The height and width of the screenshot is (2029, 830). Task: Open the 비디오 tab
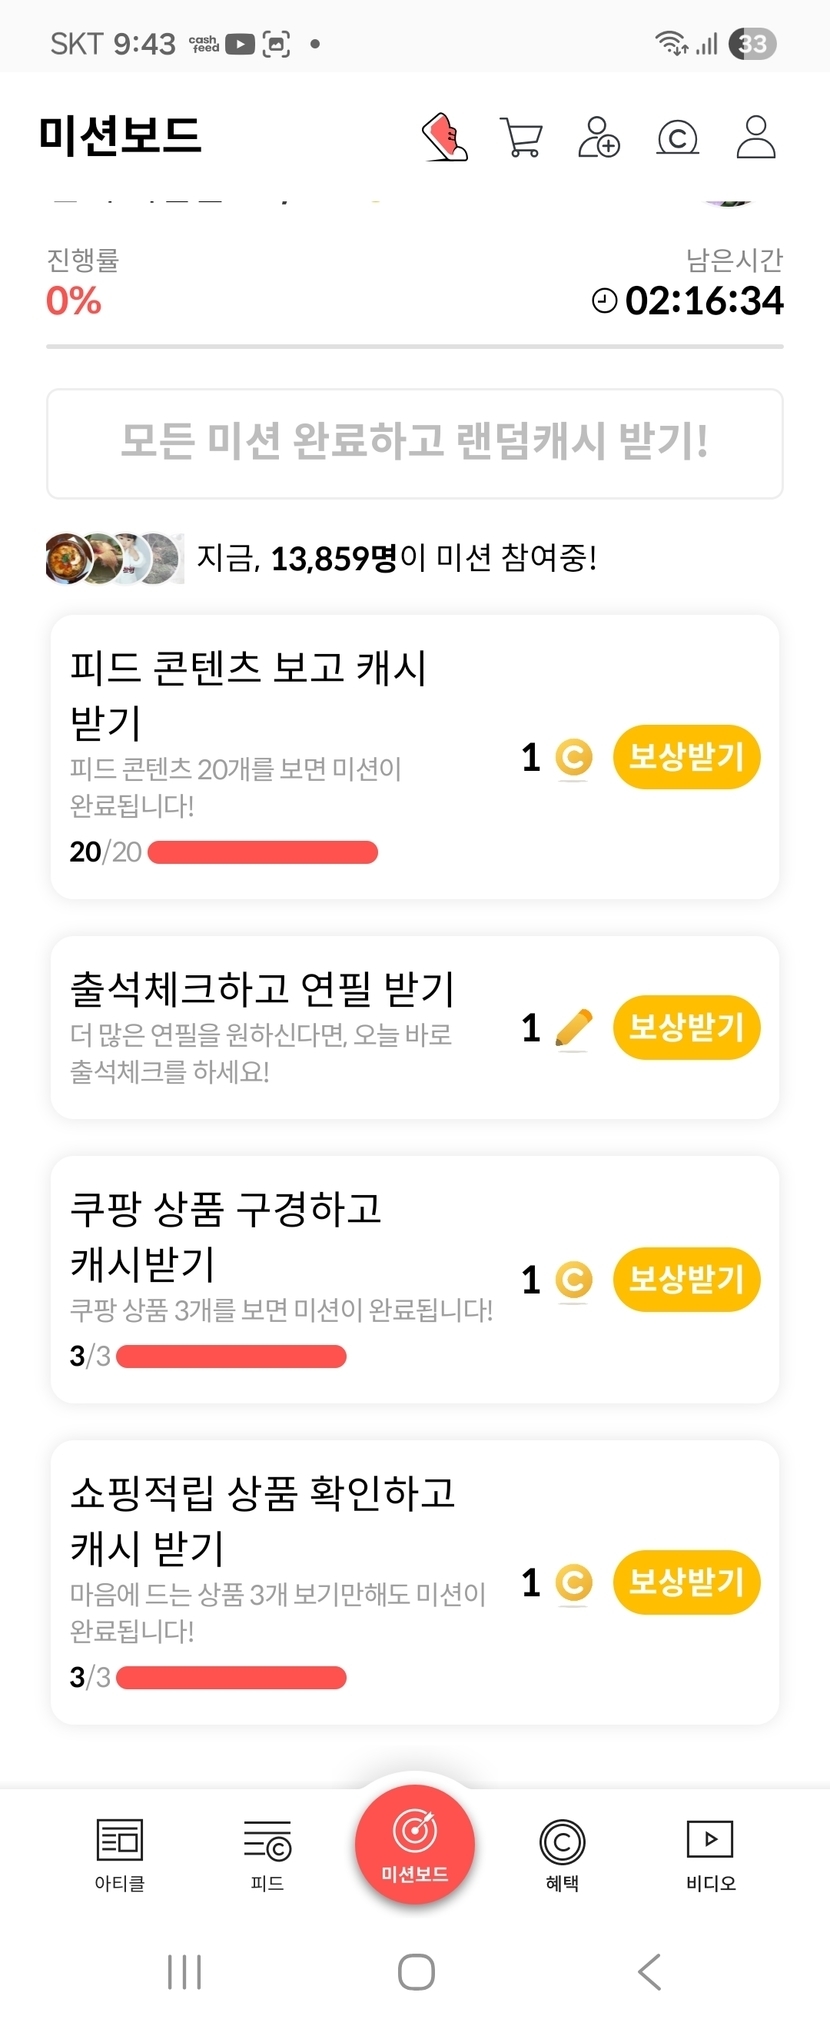click(x=710, y=1853)
